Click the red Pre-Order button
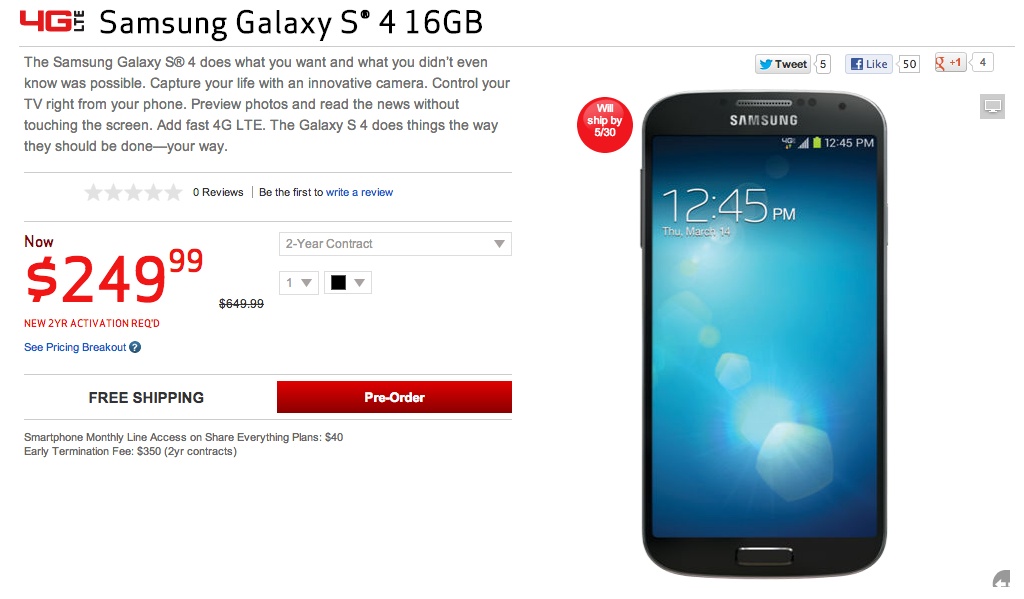This screenshot has width=1024, height=599. (x=394, y=397)
